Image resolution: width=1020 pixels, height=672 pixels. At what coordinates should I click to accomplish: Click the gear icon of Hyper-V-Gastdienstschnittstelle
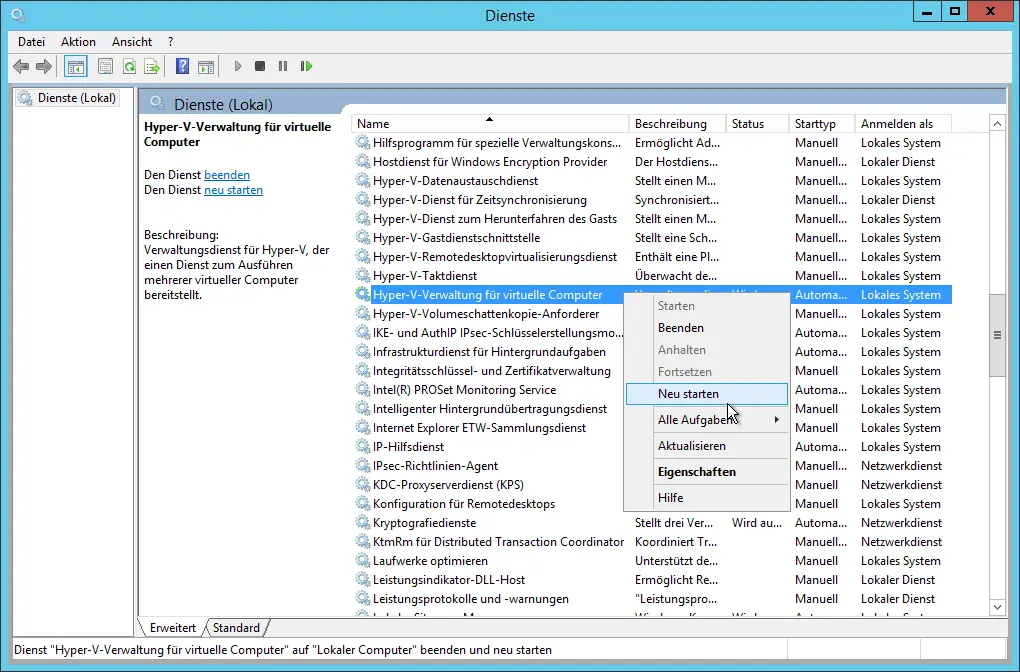click(362, 237)
